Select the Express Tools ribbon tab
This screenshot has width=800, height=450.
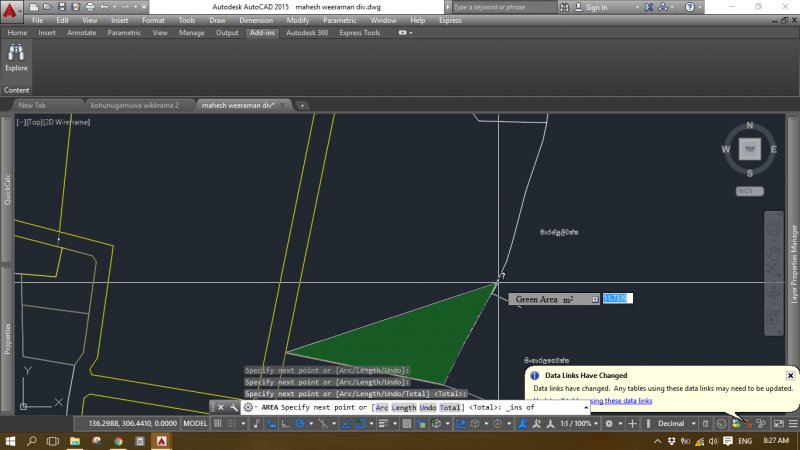click(x=359, y=32)
